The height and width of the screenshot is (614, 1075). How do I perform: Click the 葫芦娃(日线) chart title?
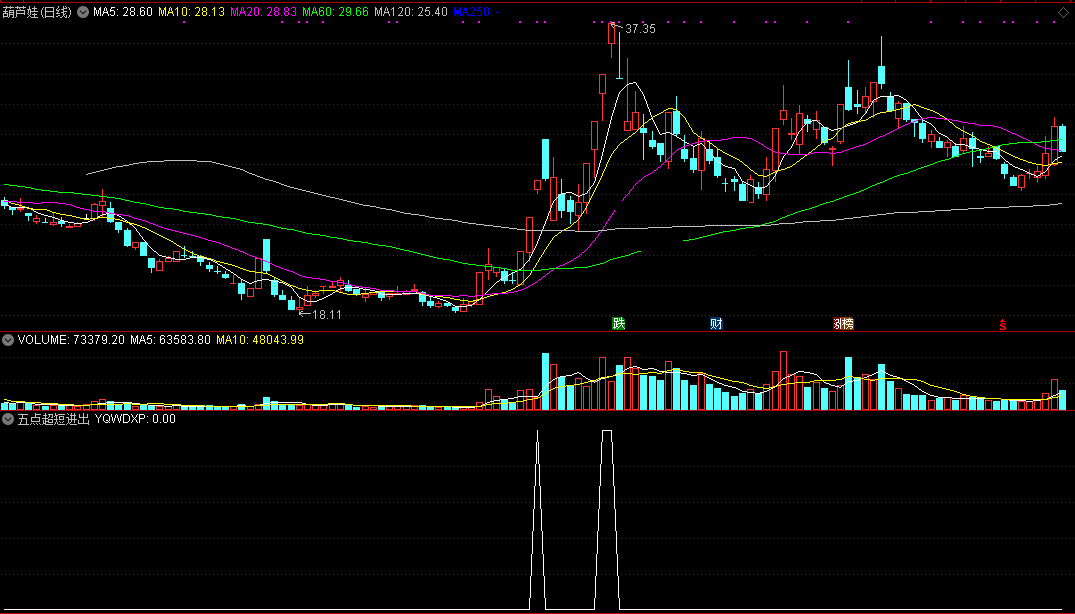(37, 12)
